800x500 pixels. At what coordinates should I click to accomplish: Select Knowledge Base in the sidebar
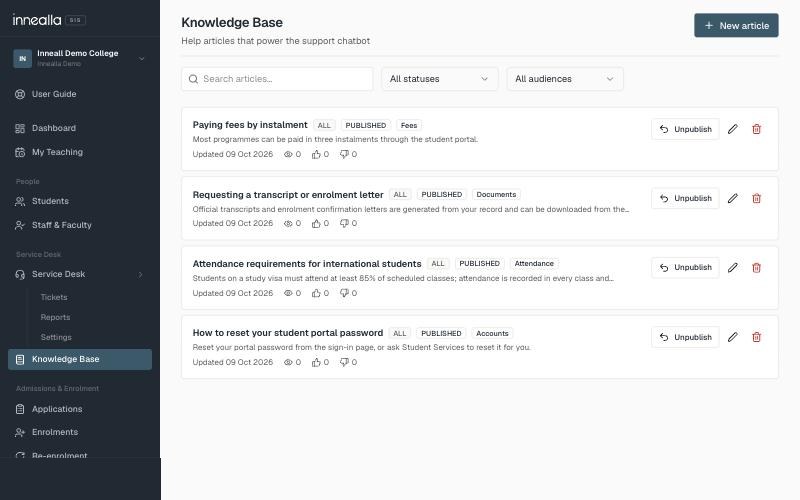80,359
